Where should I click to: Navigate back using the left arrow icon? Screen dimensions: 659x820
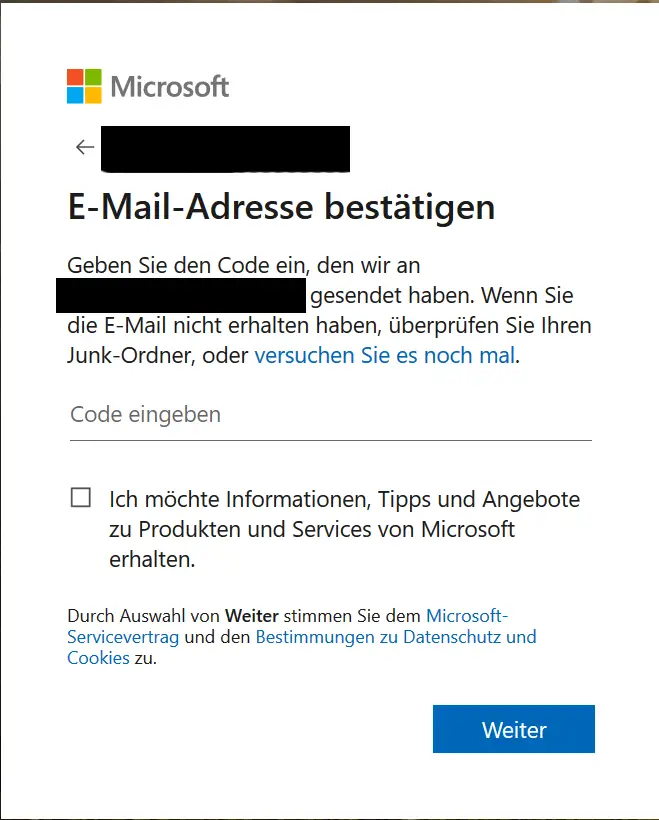pyautogui.click(x=84, y=146)
